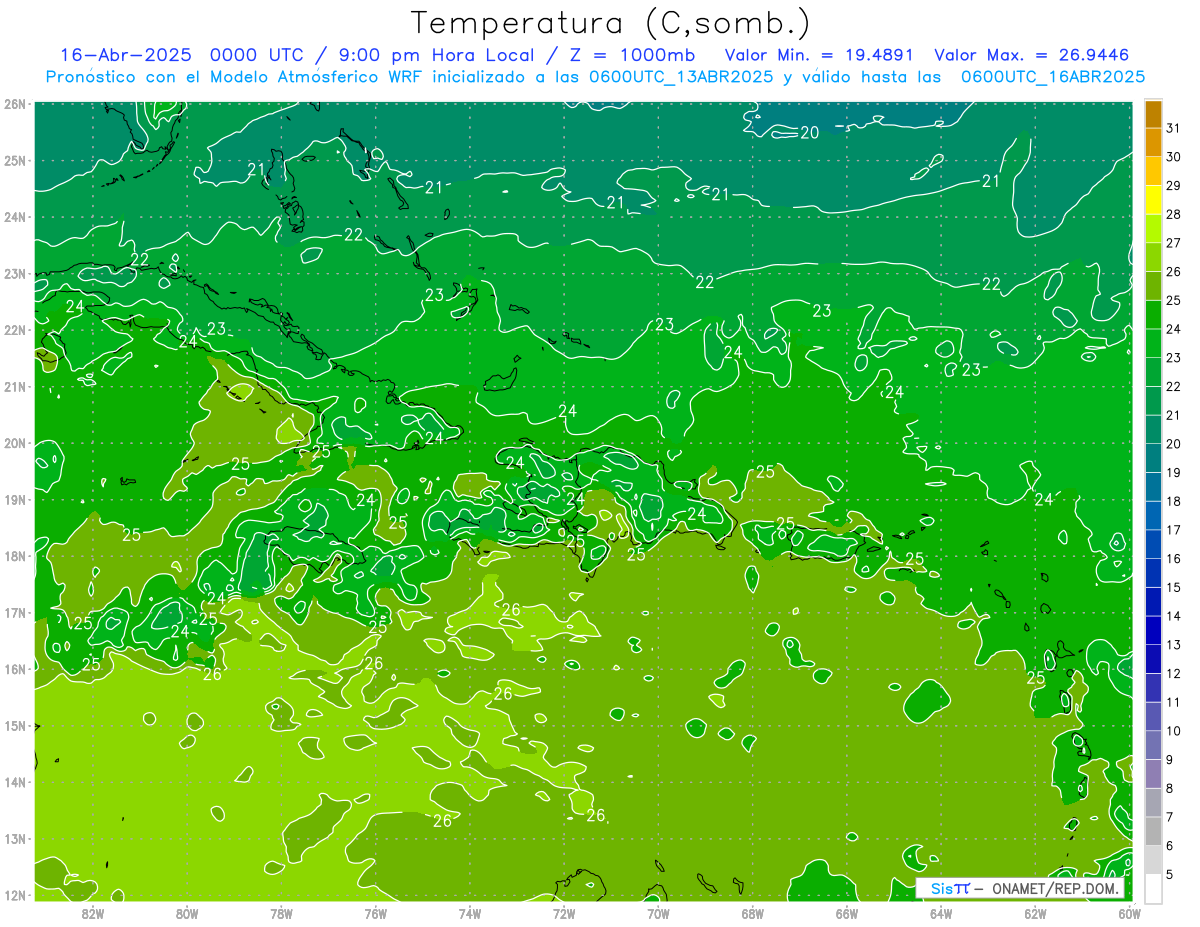Click the color scale label 15
This screenshot has height=927, width=1200.
(1174, 588)
